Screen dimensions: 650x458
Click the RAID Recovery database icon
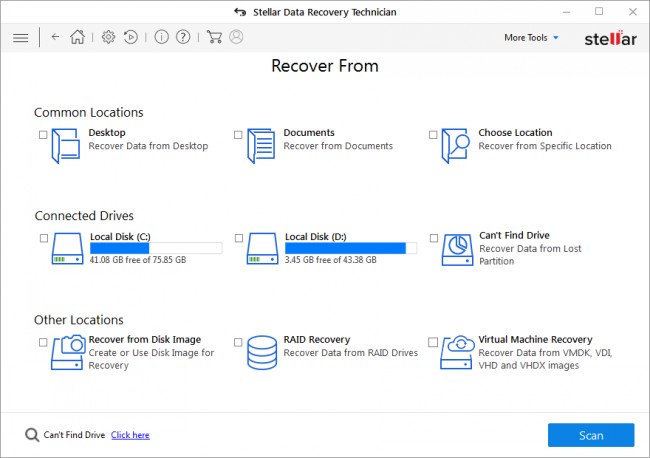(262, 352)
